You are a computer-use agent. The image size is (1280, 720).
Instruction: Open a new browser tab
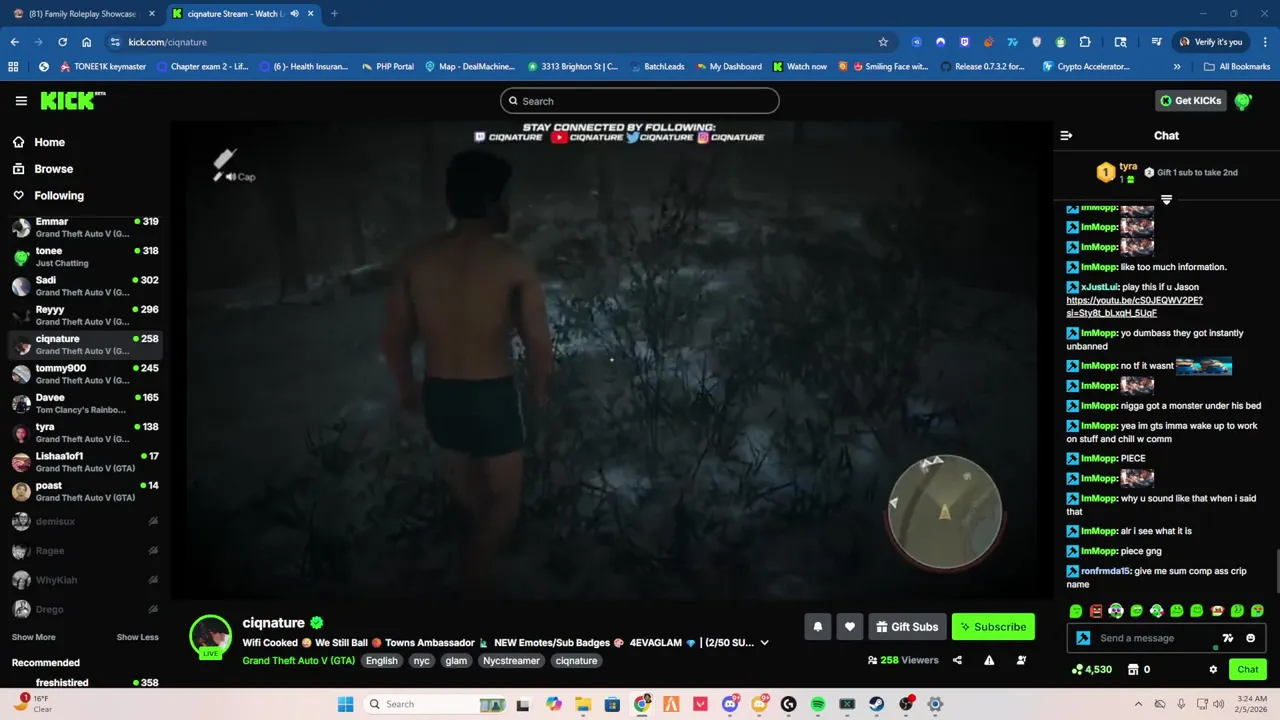[x=334, y=14]
